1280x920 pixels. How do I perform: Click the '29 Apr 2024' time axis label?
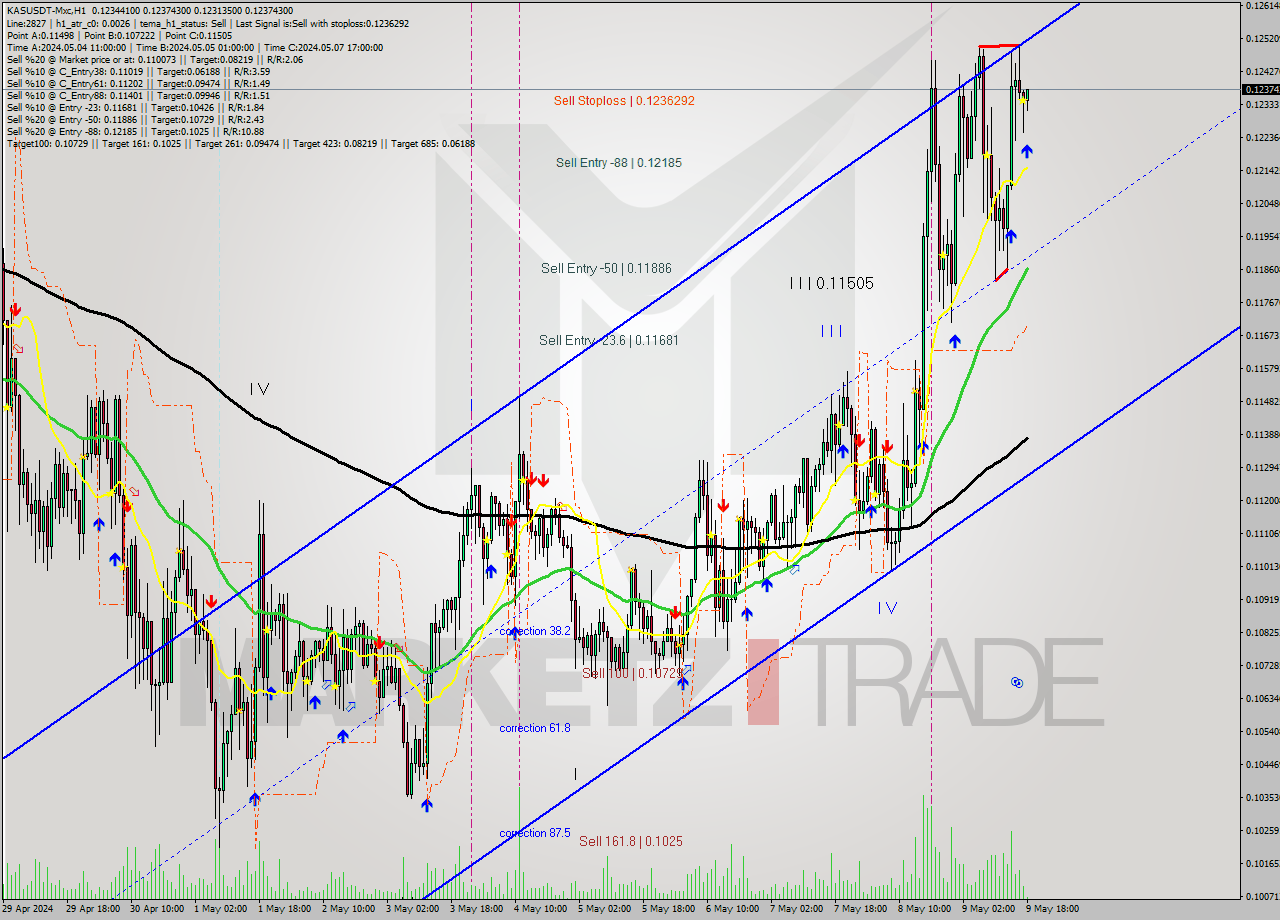[27, 909]
